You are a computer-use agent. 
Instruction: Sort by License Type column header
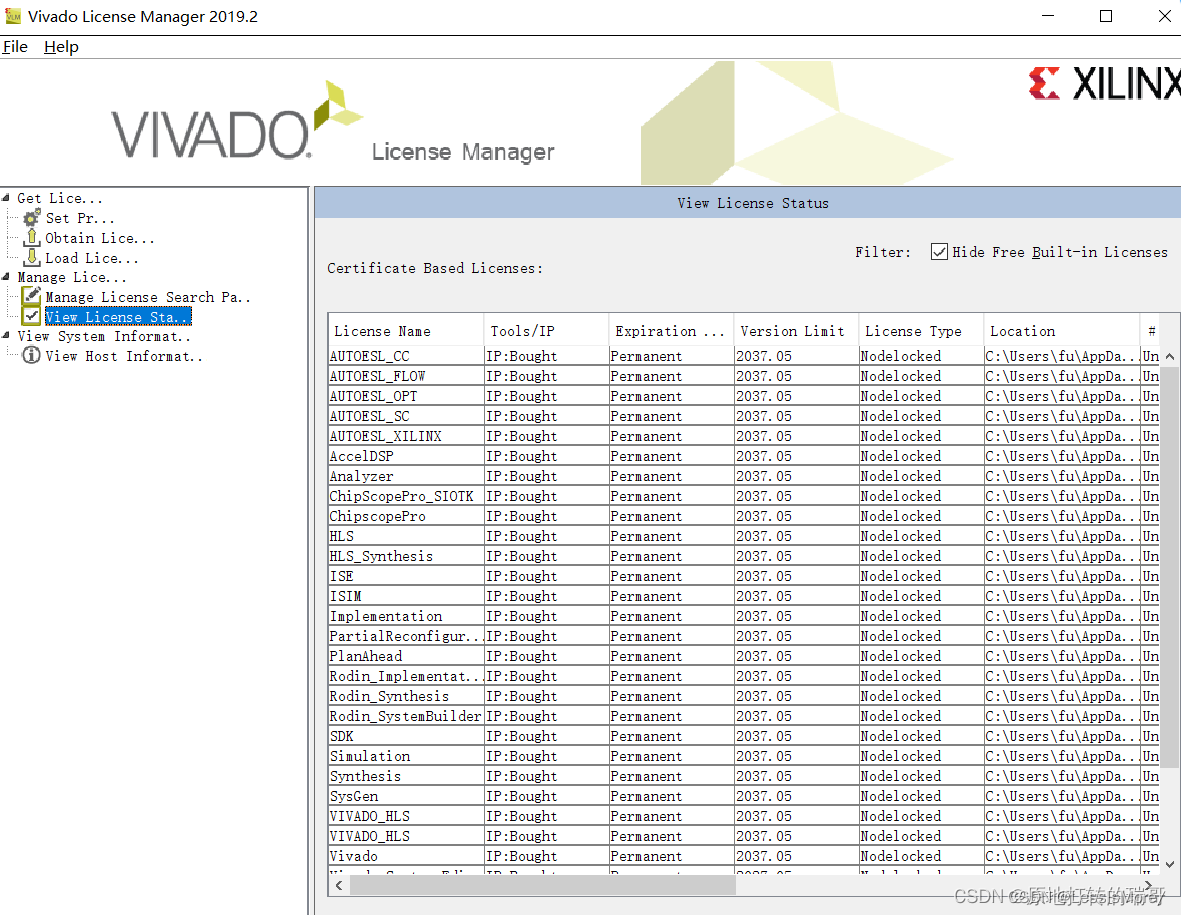[x=921, y=331]
